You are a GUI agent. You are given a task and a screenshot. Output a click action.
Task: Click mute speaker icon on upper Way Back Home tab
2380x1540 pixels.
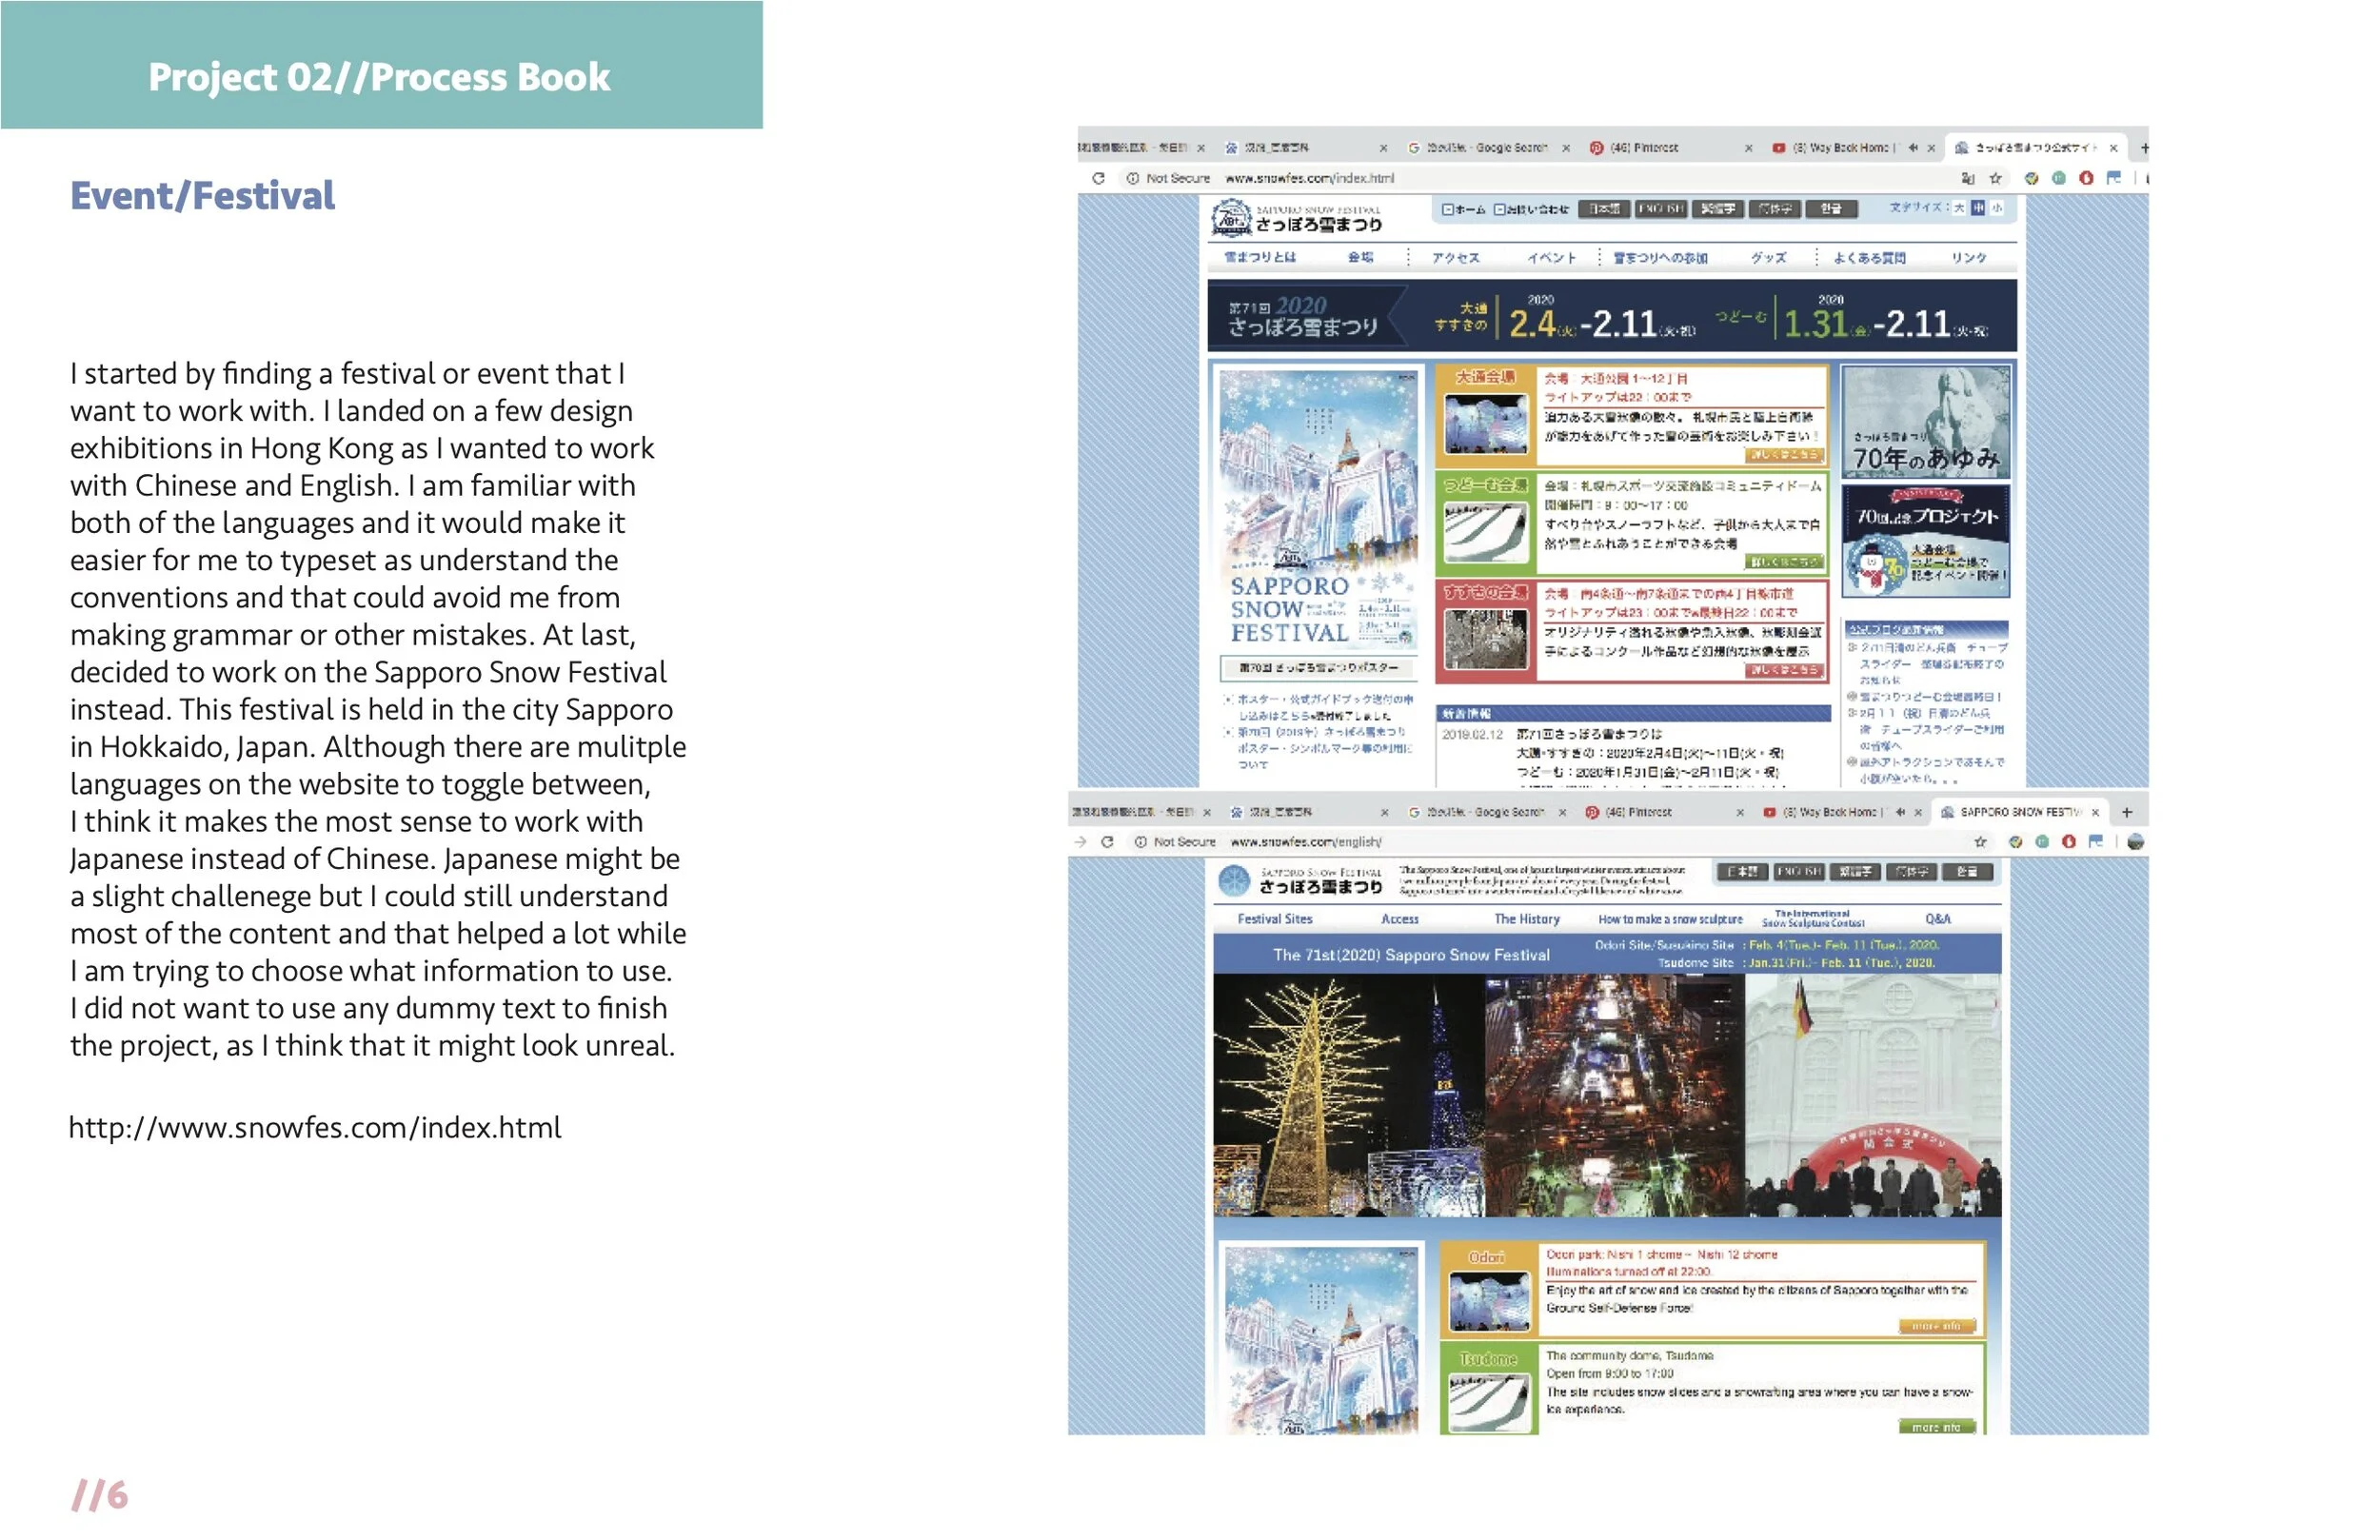tap(1913, 148)
